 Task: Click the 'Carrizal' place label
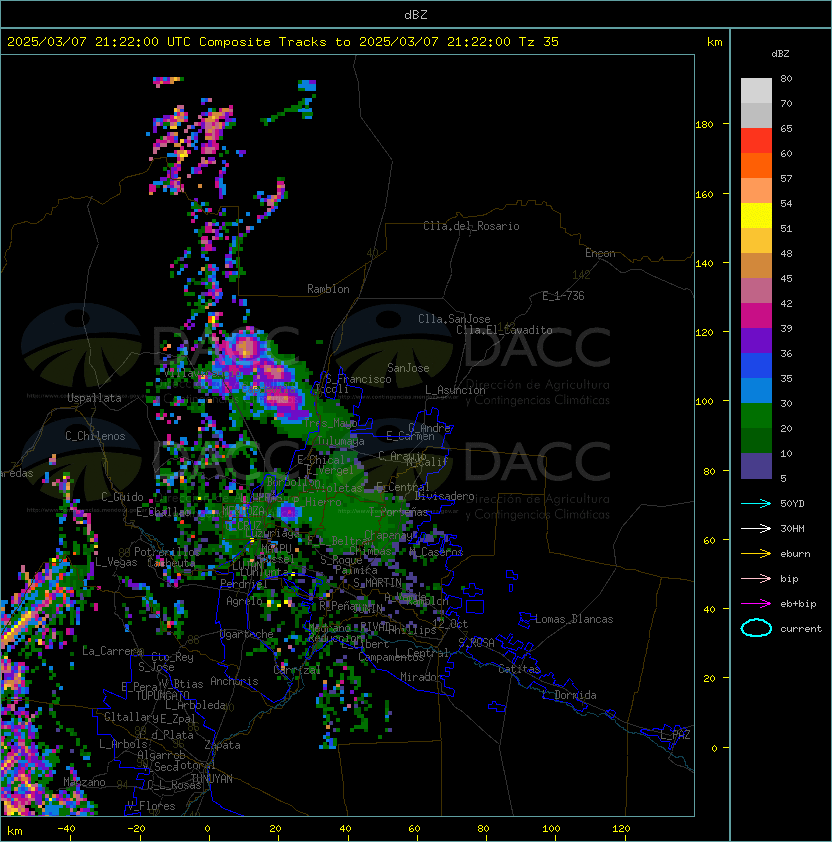(297, 670)
